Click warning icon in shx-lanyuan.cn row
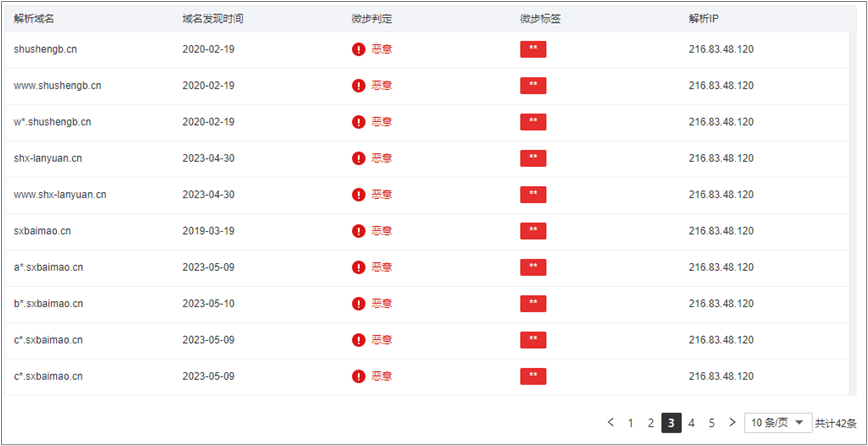The image size is (868, 446). tap(358, 158)
